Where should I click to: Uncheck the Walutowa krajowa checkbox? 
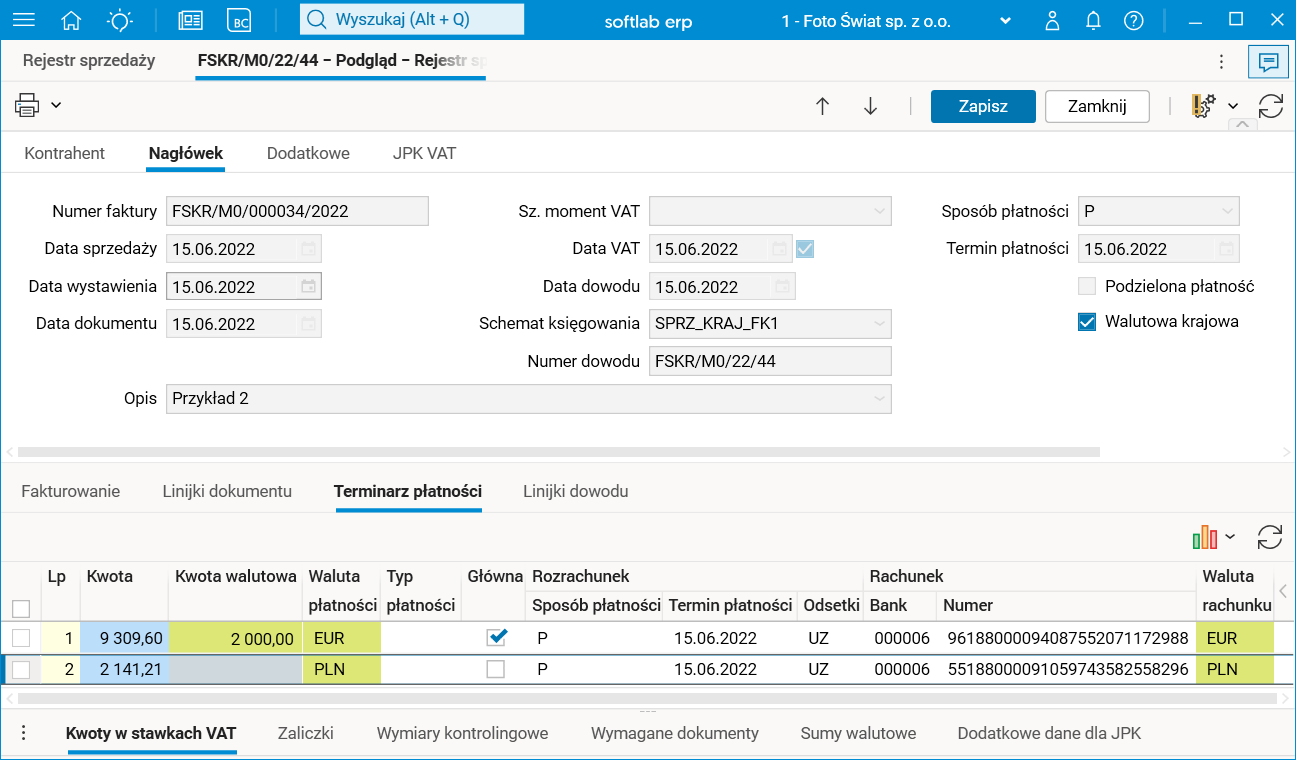(x=1087, y=322)
